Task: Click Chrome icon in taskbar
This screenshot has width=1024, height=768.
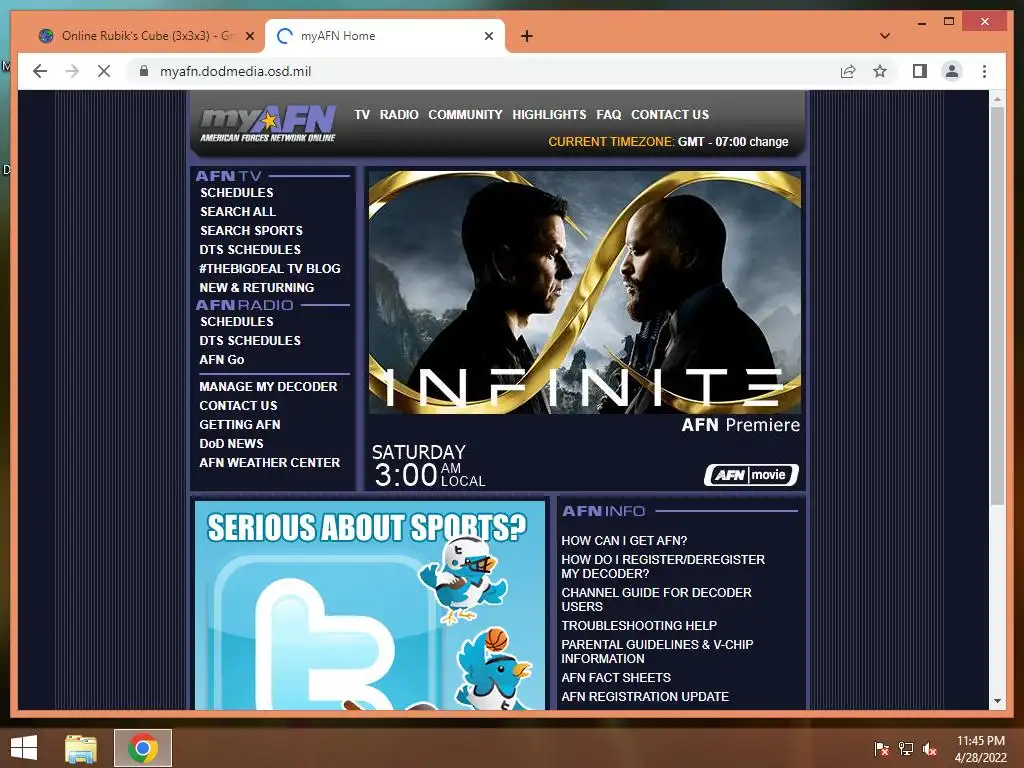Action: pyautogui.click(x=143, y=748)
